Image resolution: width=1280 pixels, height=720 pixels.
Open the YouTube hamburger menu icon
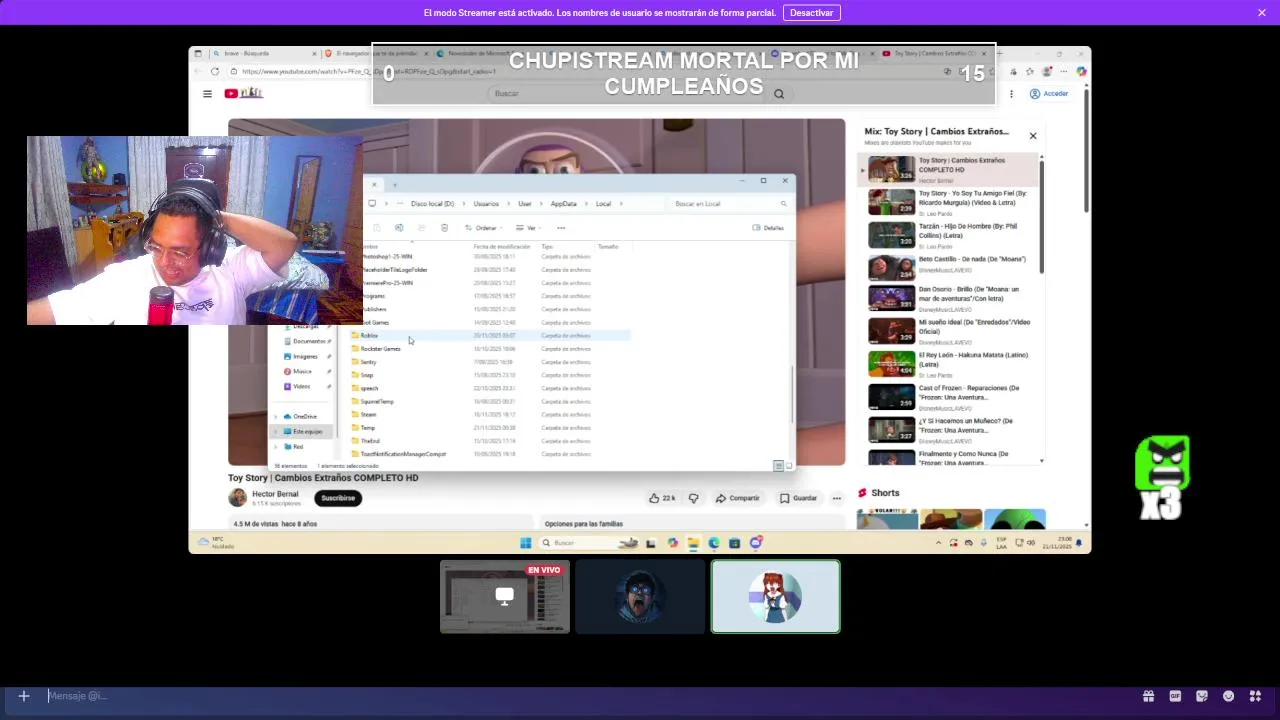tap(207, 94)
